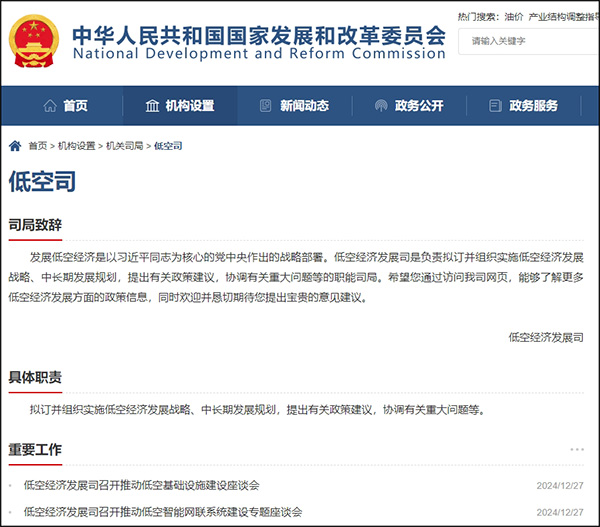This screenshot has width=600, height=527.
Task: Click 首页 in the breadcrumb
Action: pyautogui.click(x=38, y=146)
